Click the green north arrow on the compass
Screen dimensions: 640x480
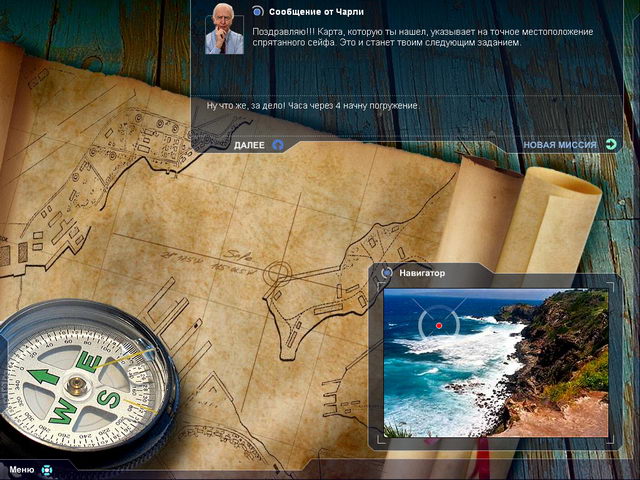point(42,378)
